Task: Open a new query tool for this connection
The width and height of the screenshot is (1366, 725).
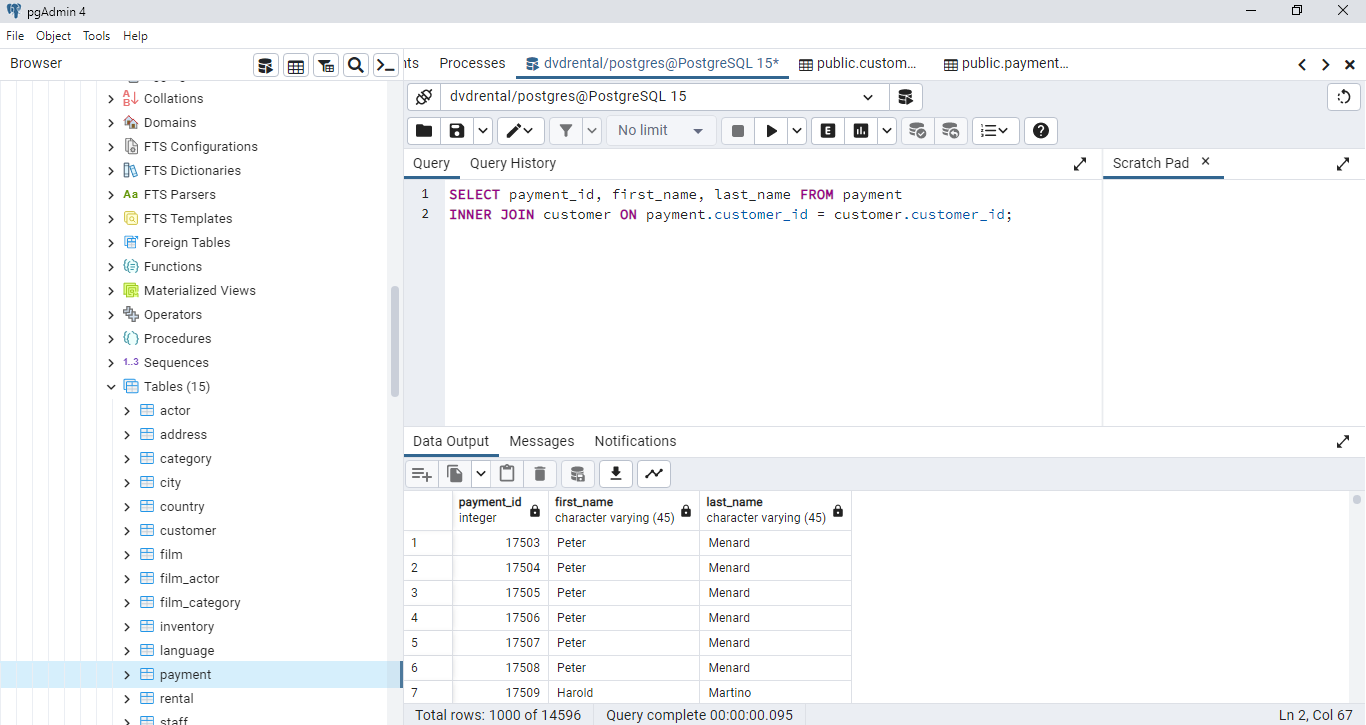Action: tap(905, 97)
